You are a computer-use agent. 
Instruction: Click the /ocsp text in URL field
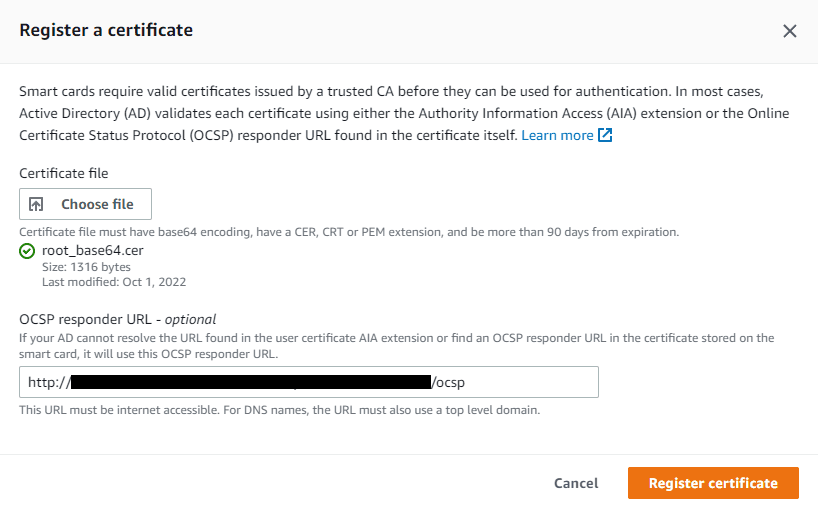pos(448,382)
